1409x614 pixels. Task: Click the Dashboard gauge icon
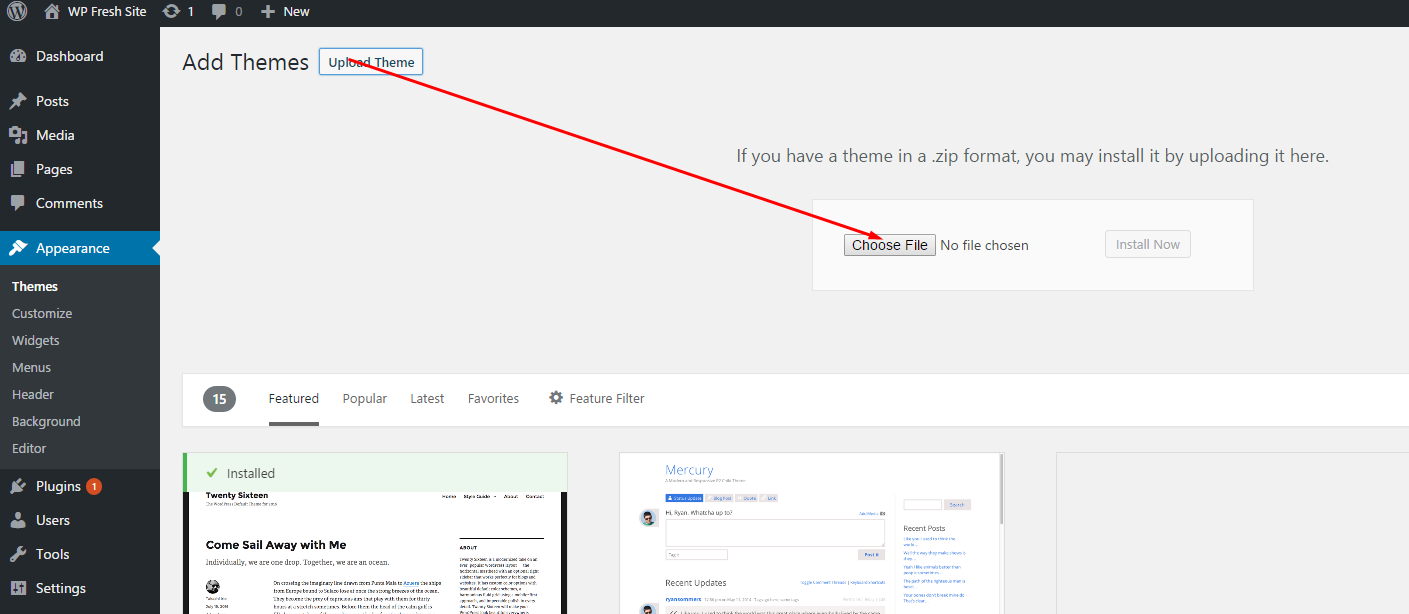coord(18,57)
